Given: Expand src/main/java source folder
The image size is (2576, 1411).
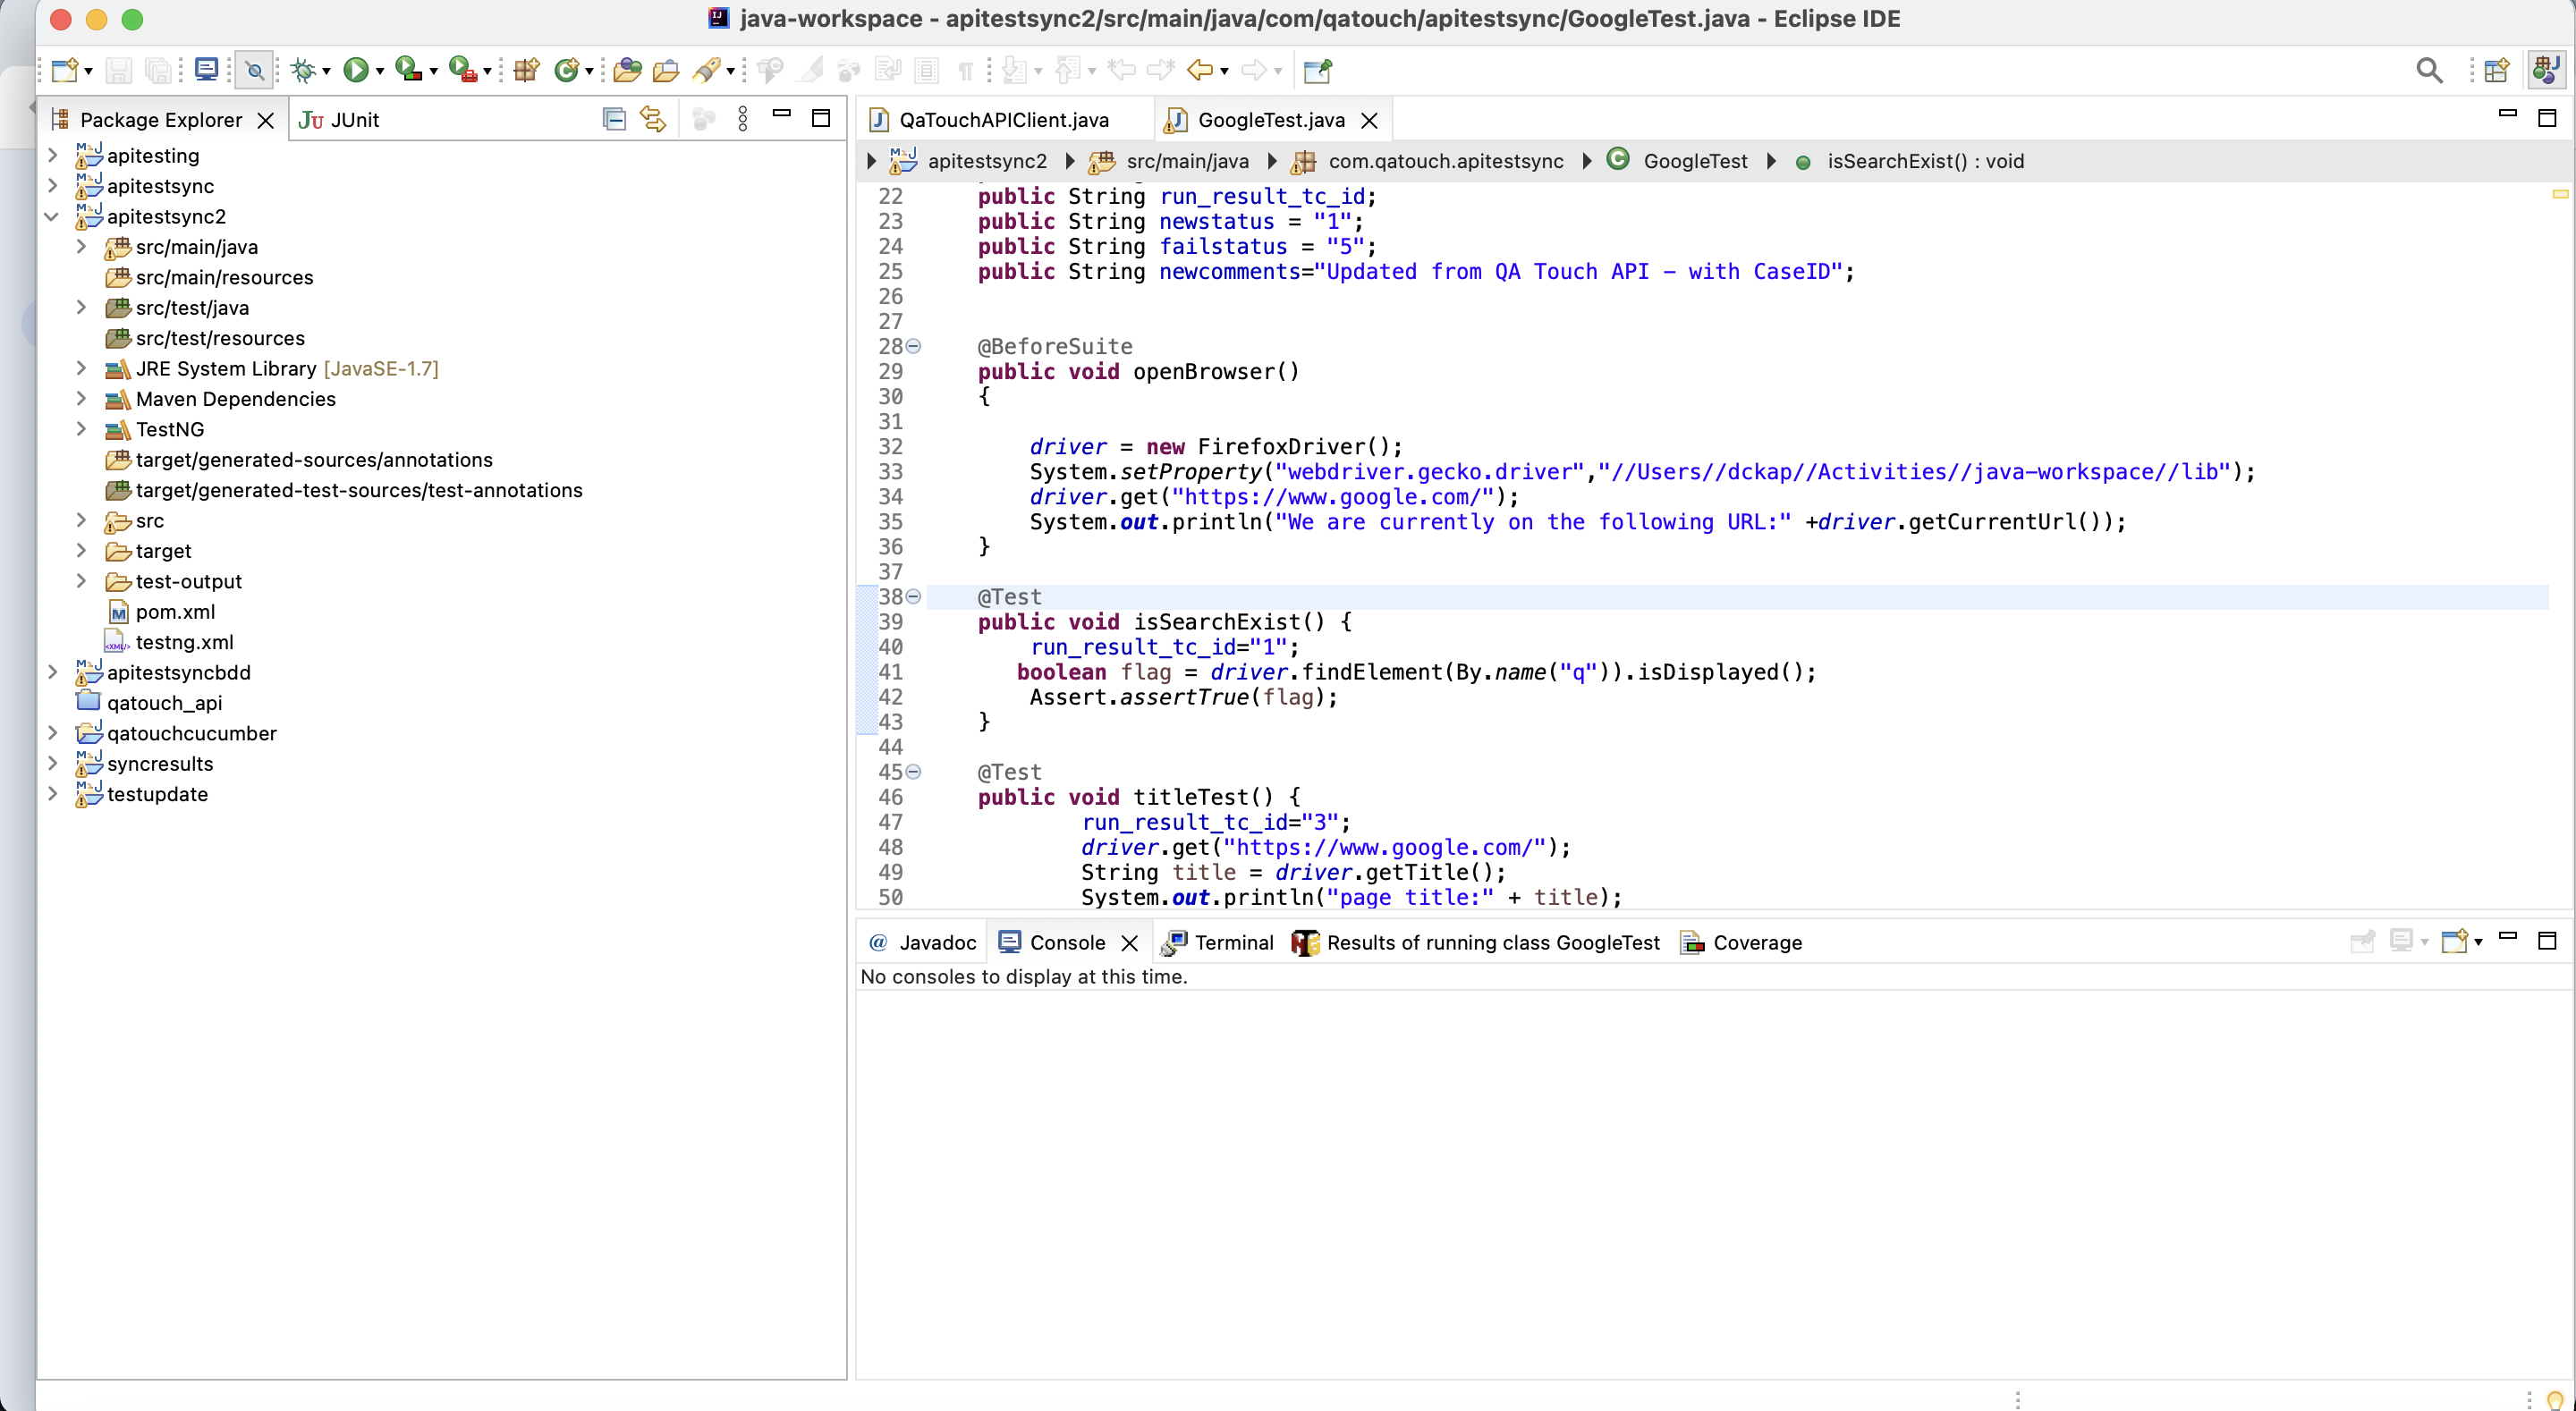Looking at the screenshot, I should [x=81, y=247].
